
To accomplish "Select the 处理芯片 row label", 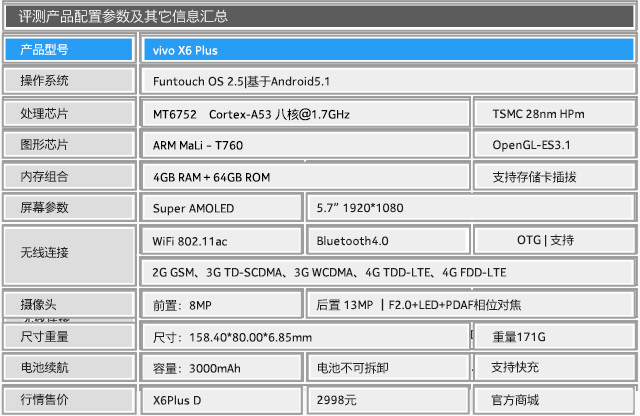I will (x=68, y=115).
